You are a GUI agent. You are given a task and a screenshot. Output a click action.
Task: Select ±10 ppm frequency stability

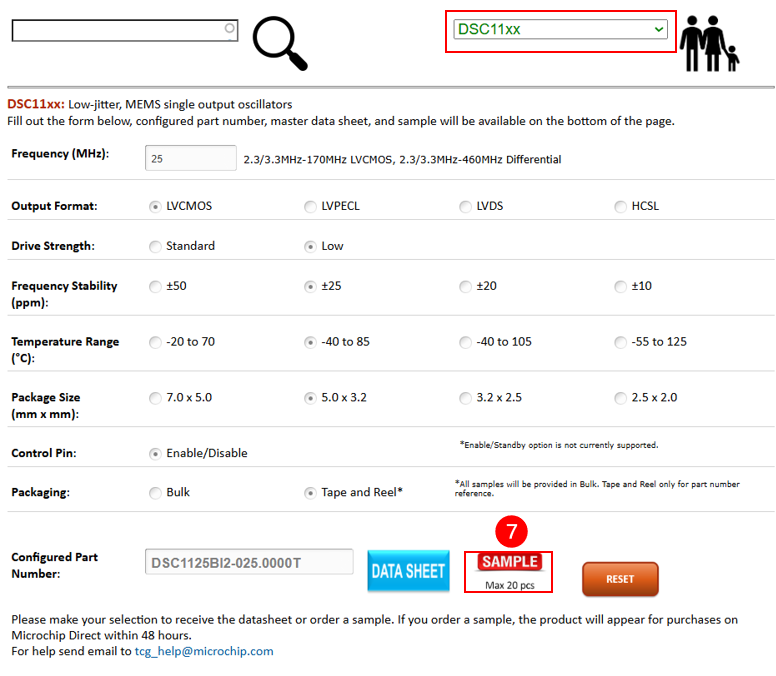coord(620,287)
